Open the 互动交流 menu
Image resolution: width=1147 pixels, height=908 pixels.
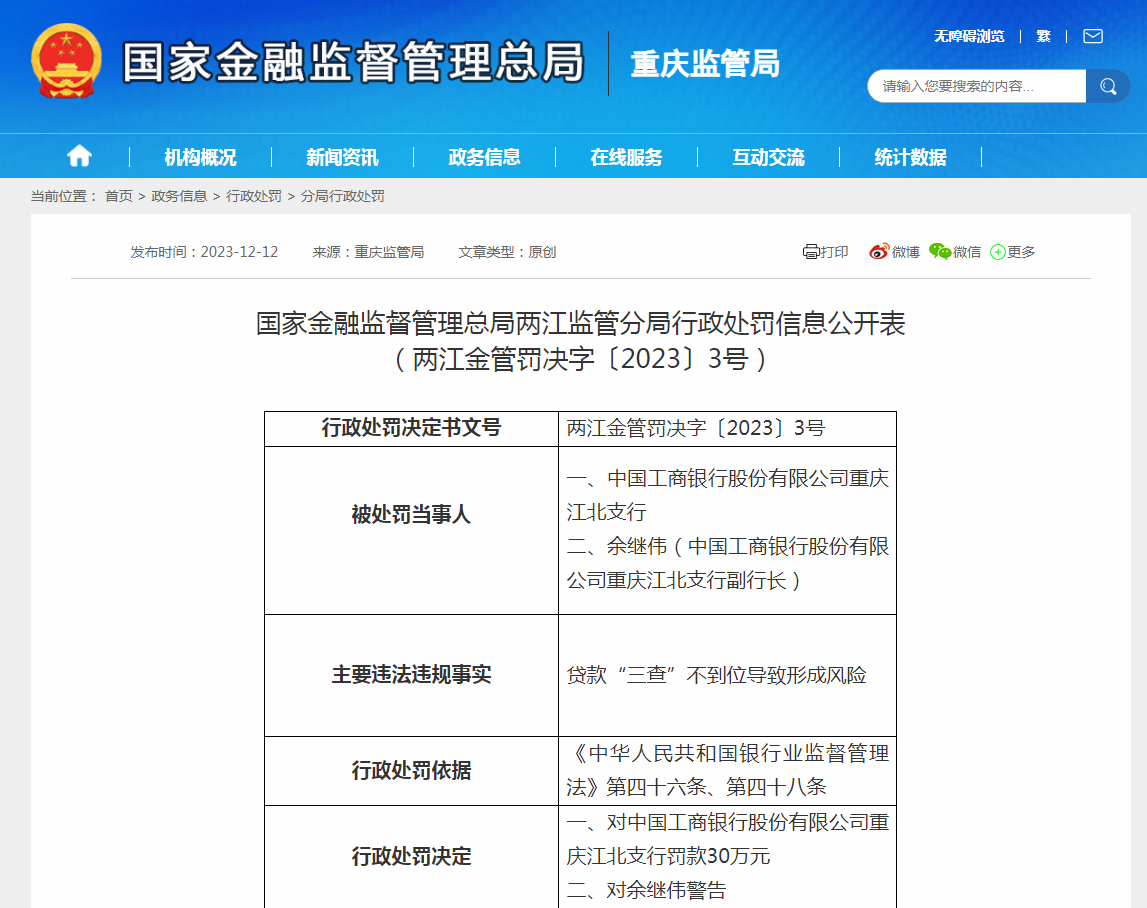coord(768,157)
